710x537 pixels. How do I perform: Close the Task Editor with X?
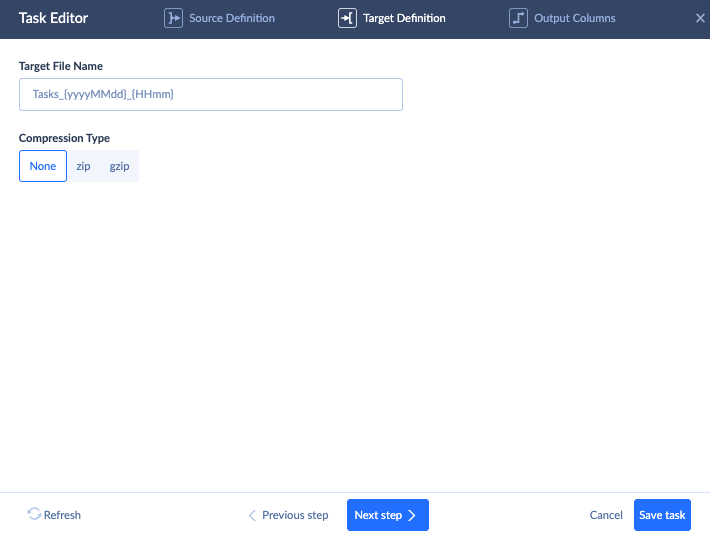pyautogui.click(x=700, y=18)
